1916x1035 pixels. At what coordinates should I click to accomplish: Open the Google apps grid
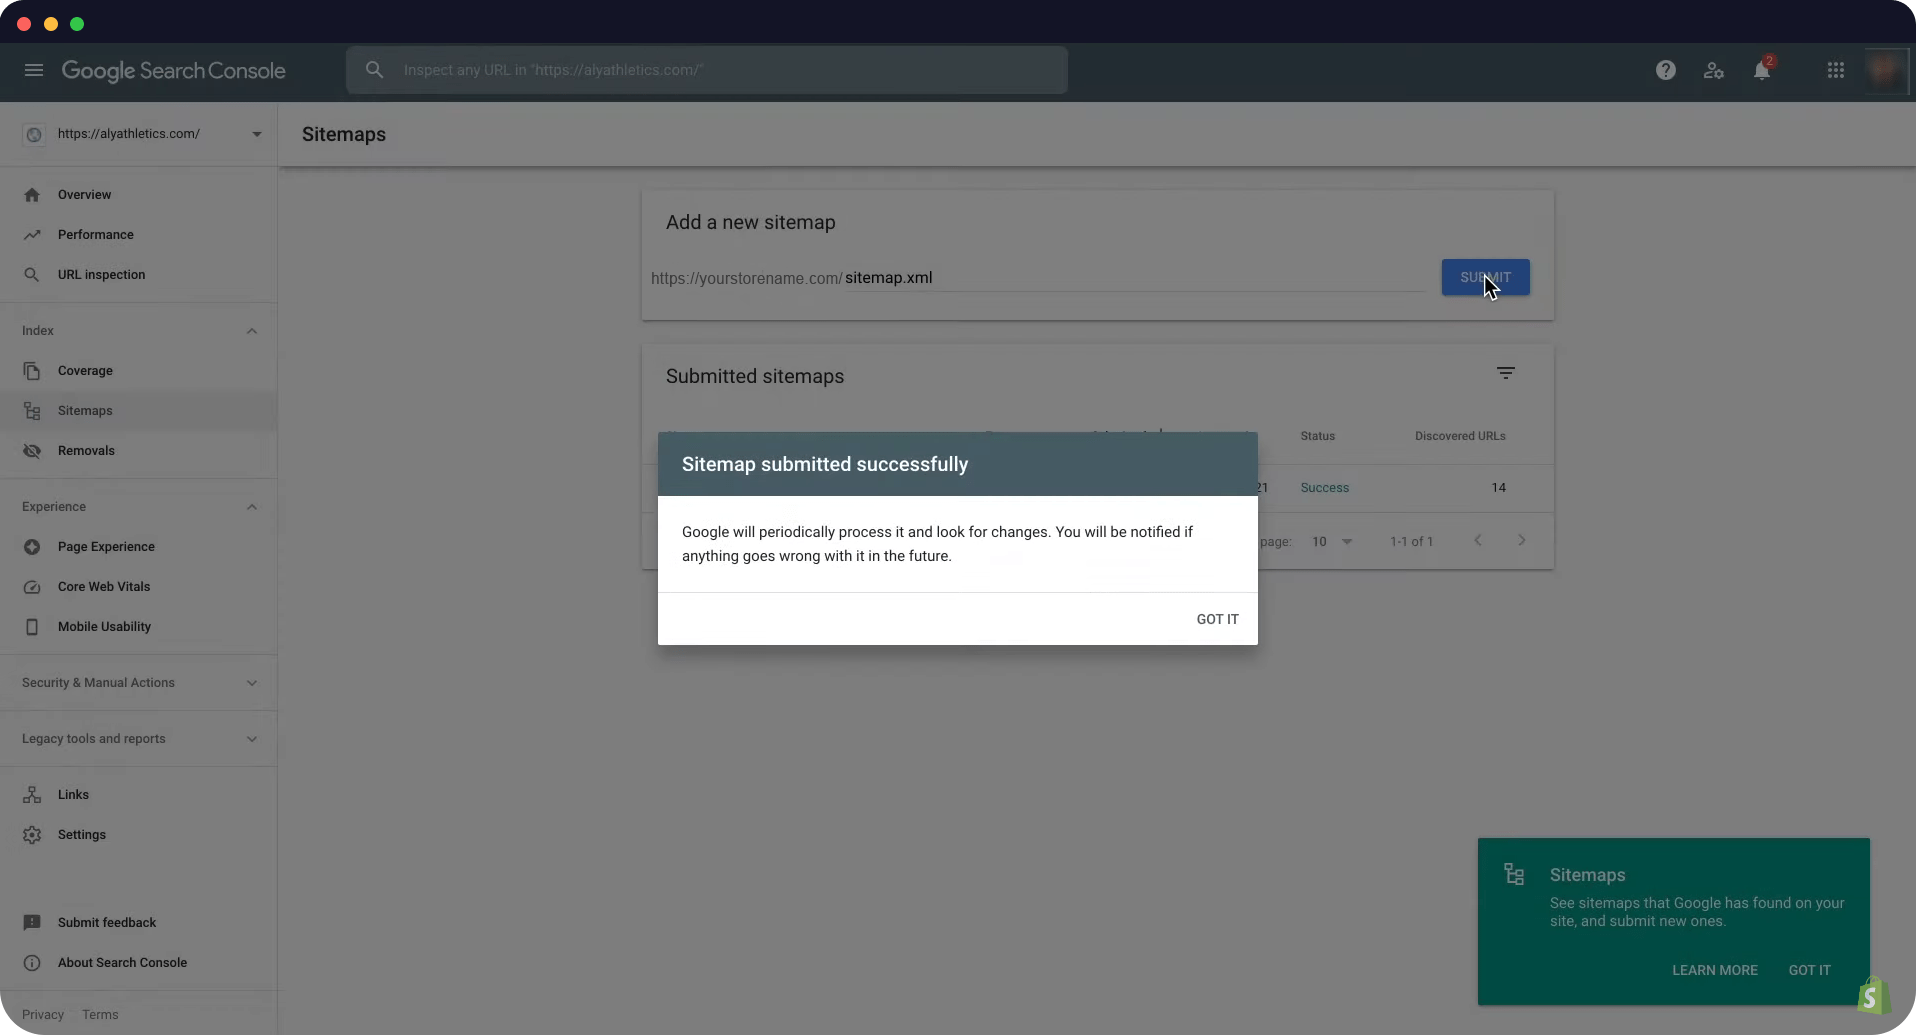[1836, 70]
